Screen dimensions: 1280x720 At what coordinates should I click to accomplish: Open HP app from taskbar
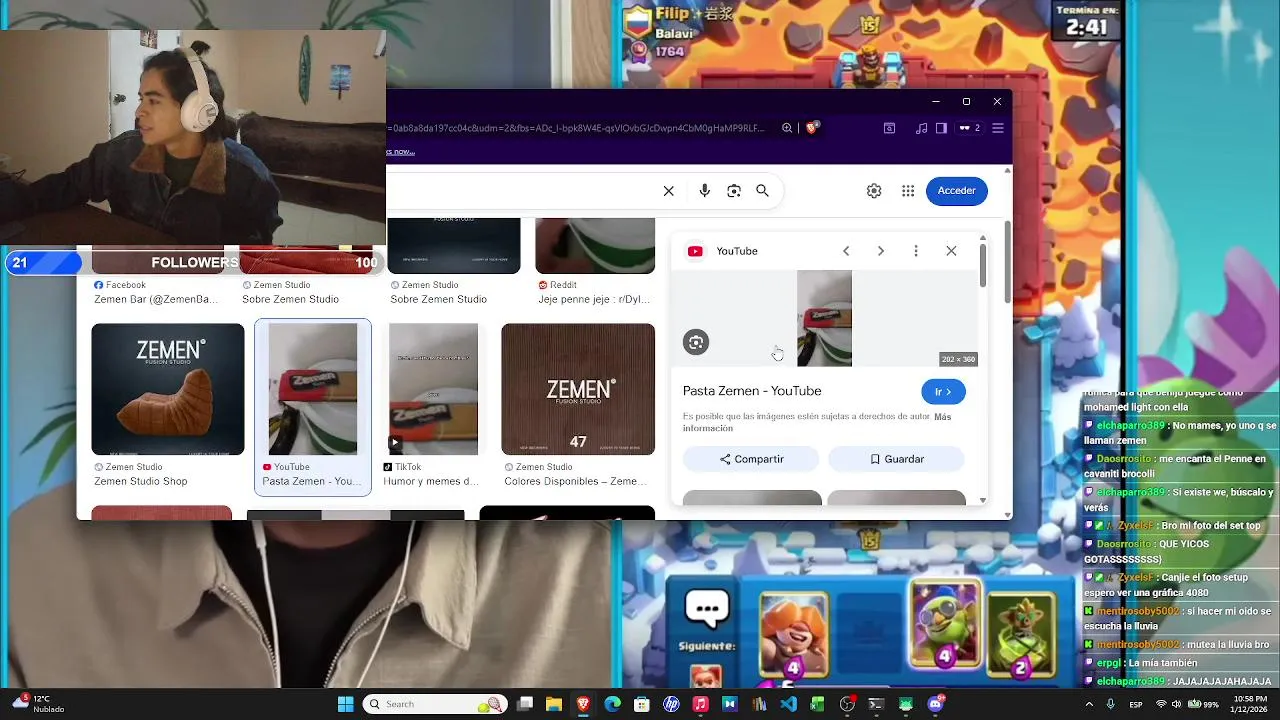coord(671,704)
